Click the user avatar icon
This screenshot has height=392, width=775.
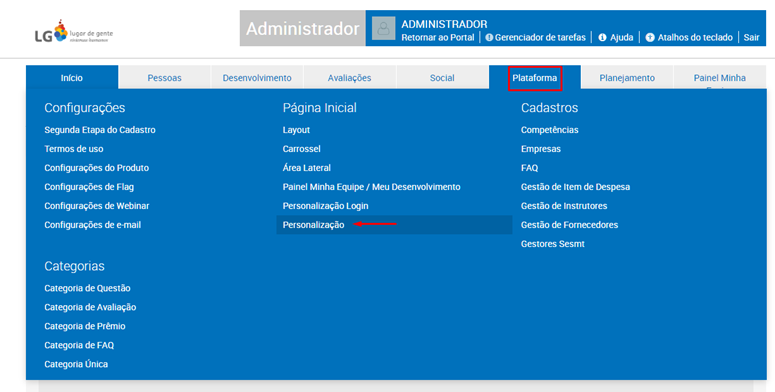point(384,29)
